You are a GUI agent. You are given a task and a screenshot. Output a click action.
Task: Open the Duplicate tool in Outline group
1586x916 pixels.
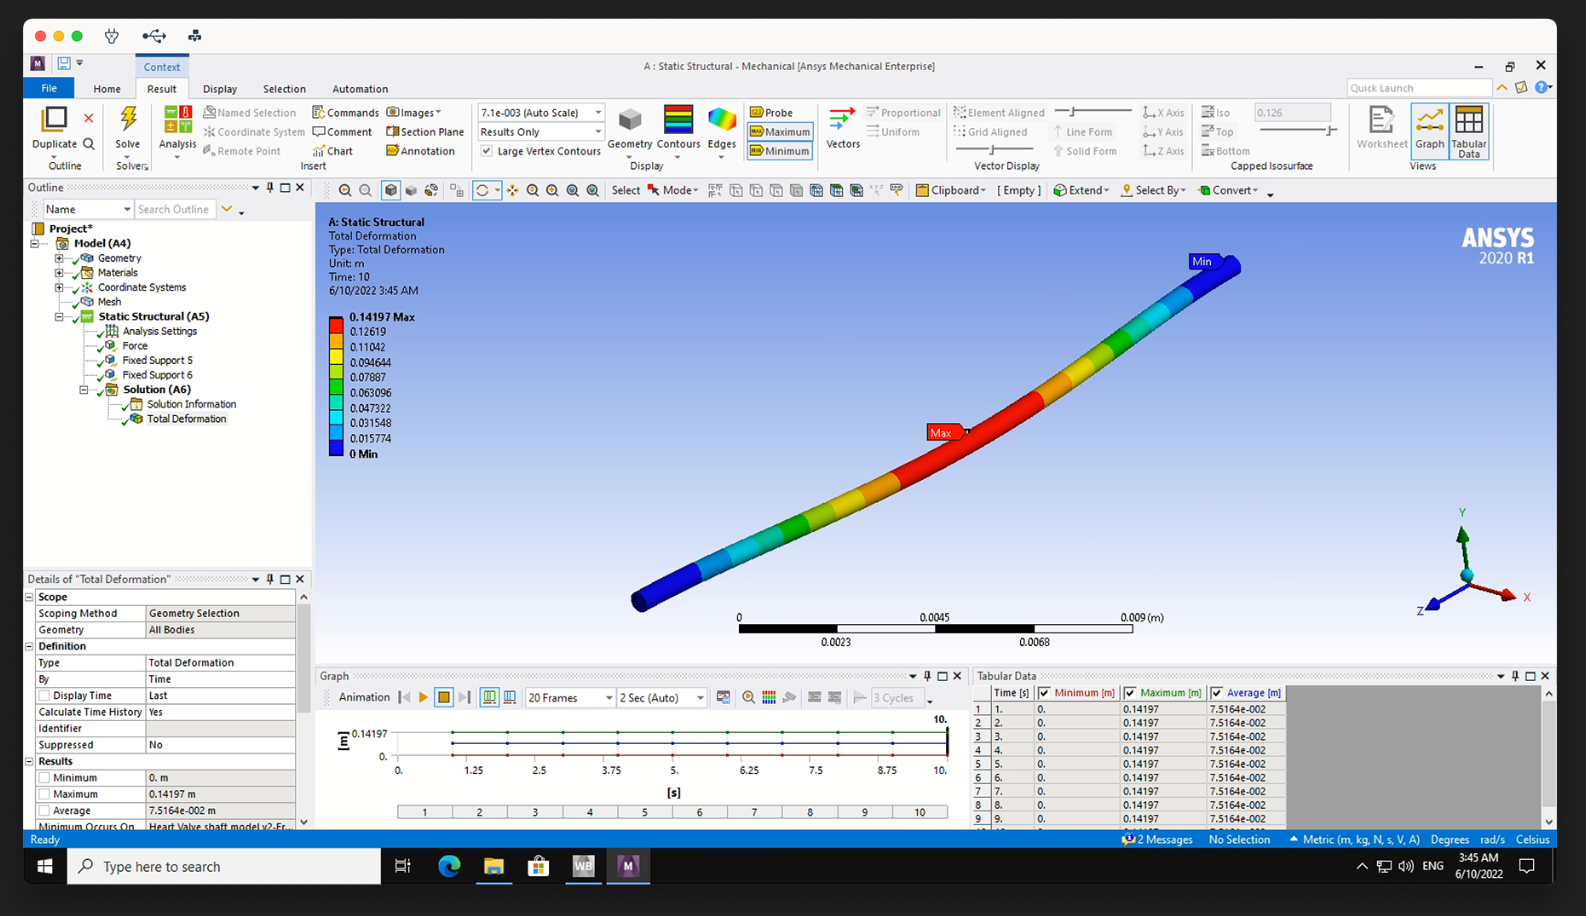[54, 128]
